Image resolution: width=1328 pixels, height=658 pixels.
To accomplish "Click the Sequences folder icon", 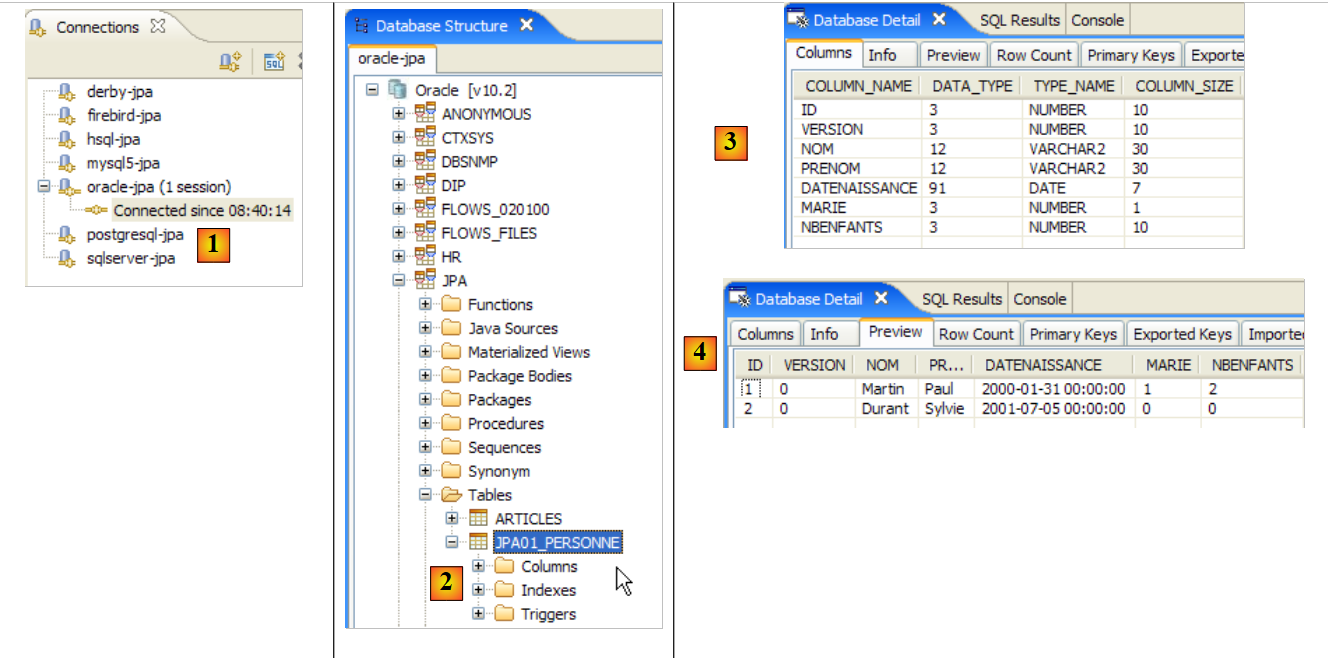I will point(451,448).
